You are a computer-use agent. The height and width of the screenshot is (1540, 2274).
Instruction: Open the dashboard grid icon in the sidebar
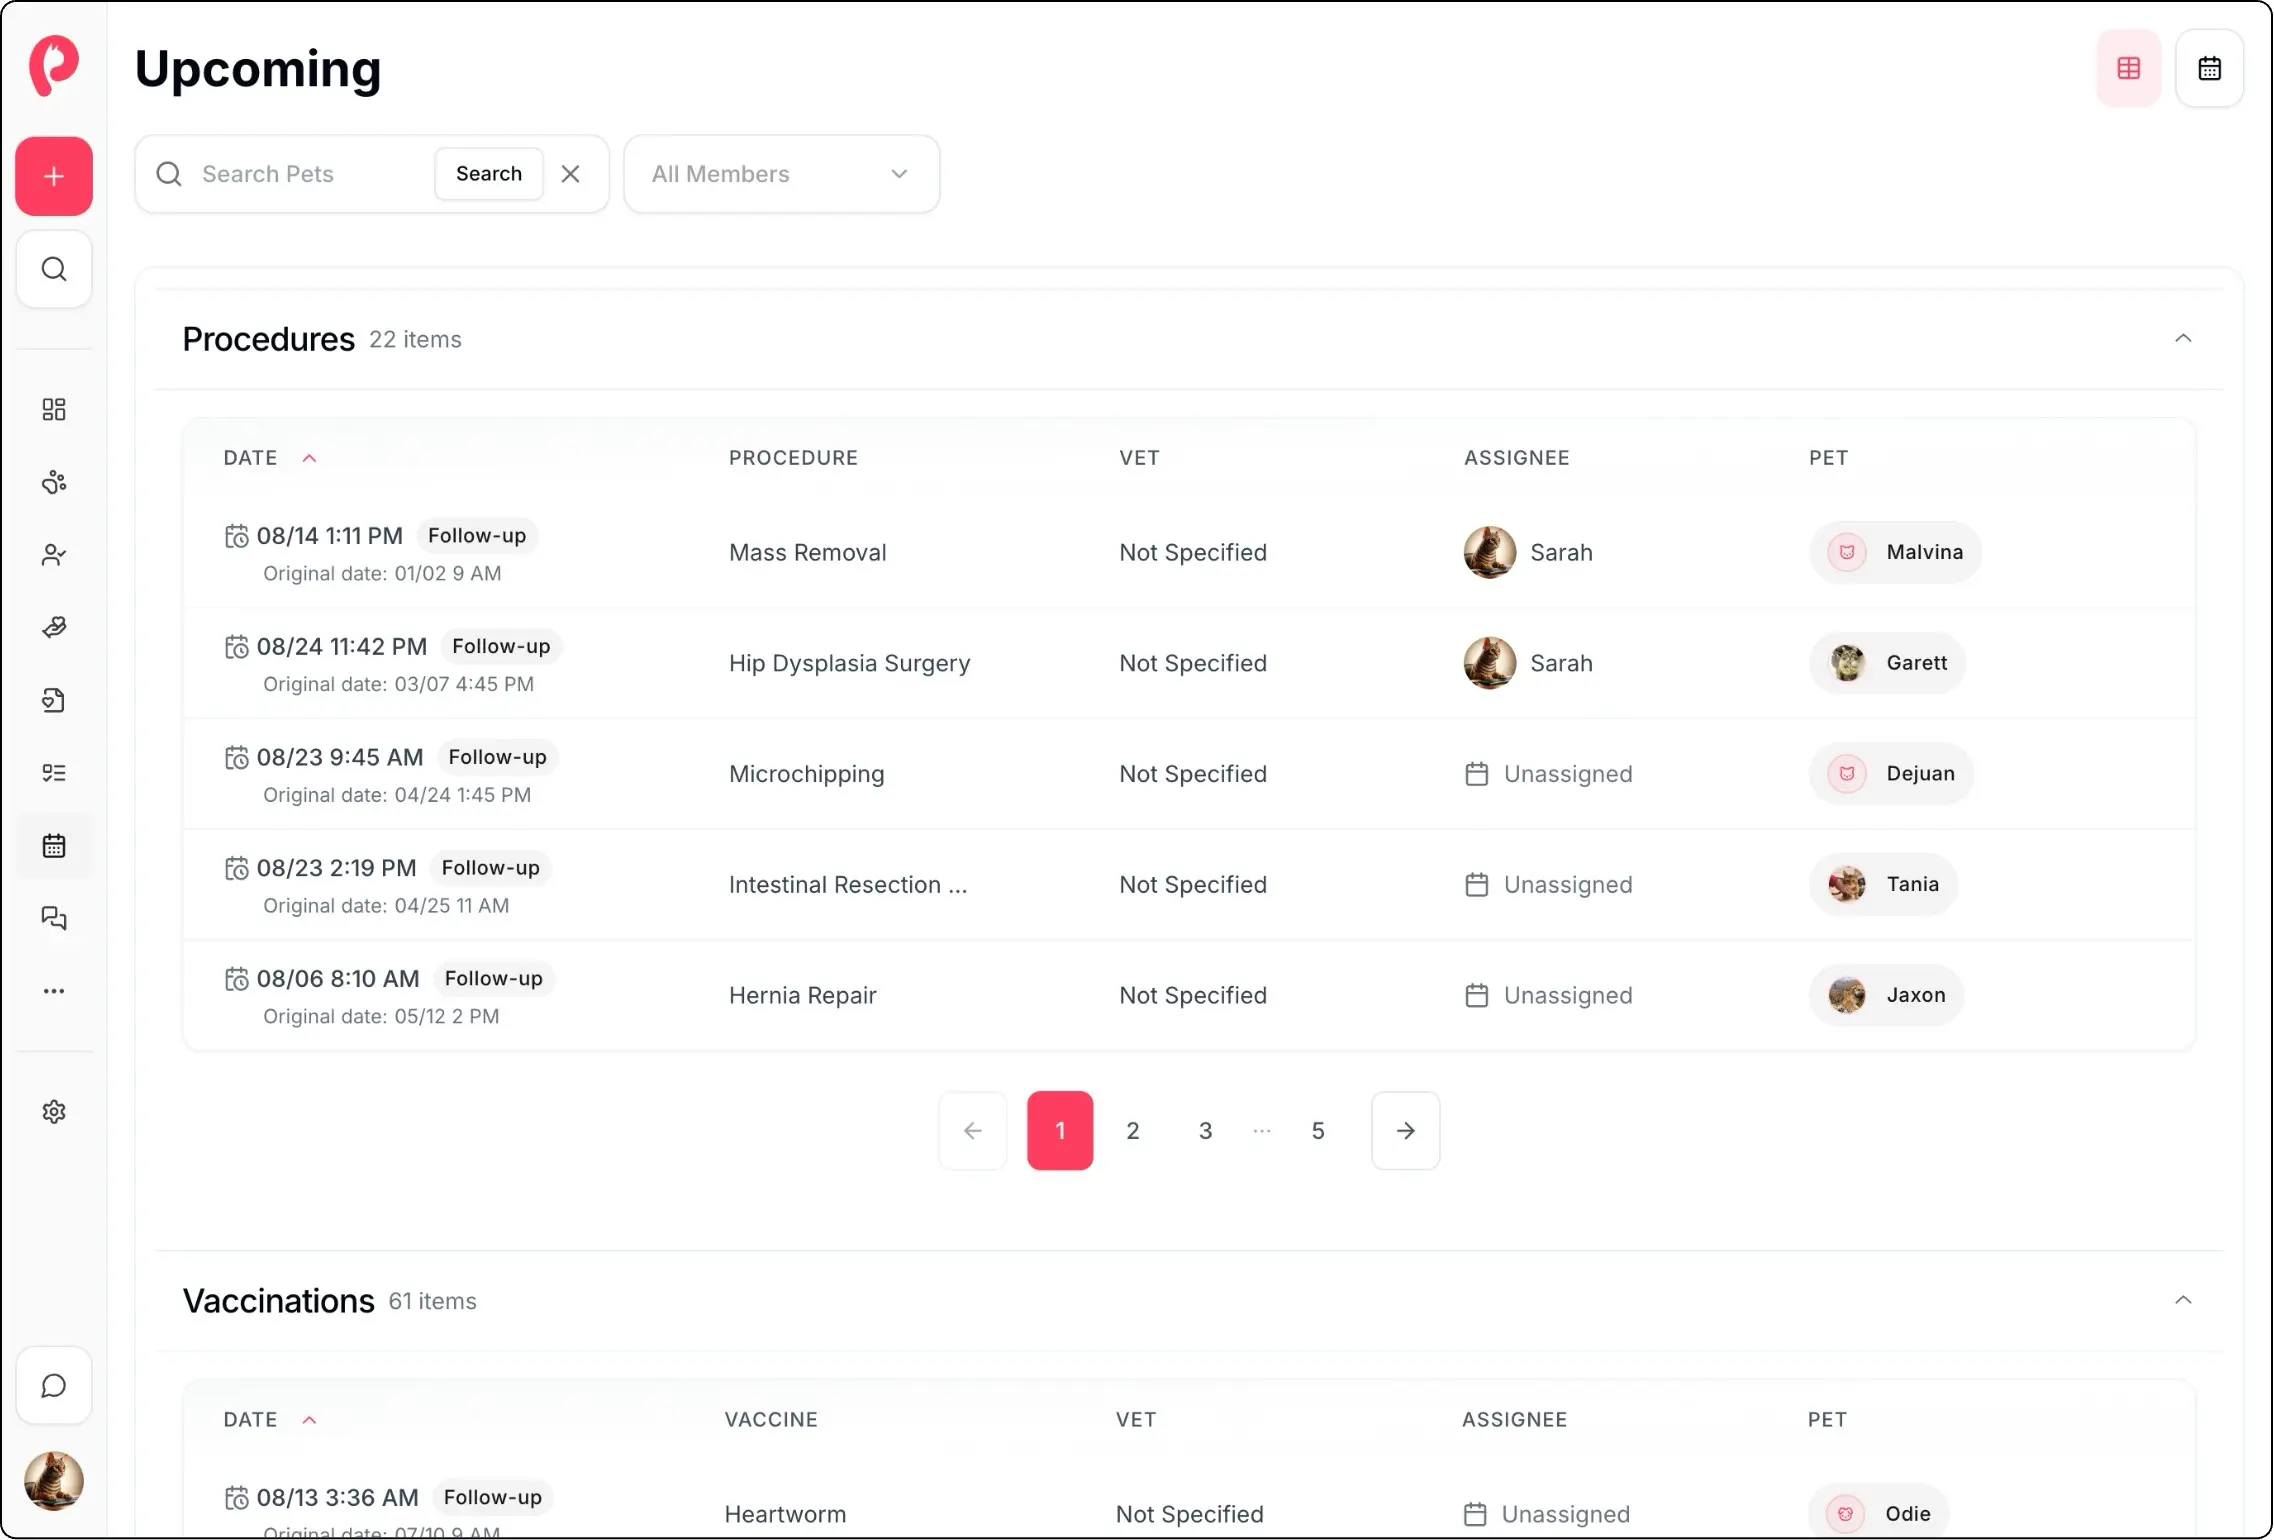click(x=54, y=409)
